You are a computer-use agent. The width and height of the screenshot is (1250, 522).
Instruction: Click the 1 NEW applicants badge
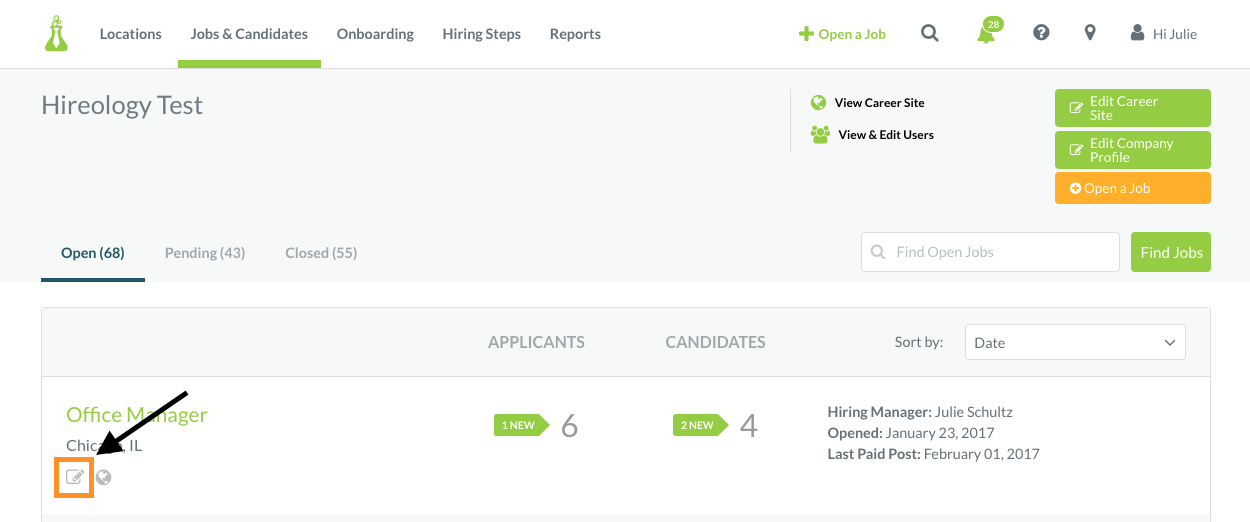click(521, 425)
